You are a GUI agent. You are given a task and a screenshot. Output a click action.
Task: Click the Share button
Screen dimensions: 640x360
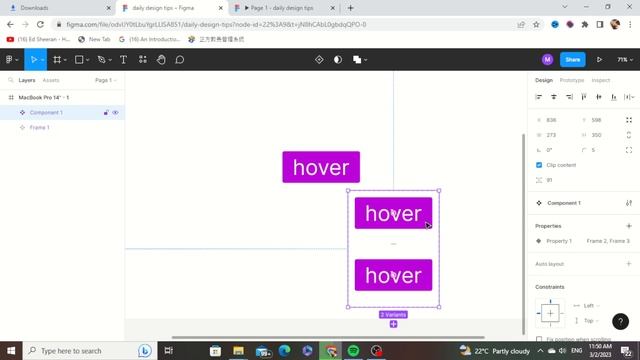573,60
